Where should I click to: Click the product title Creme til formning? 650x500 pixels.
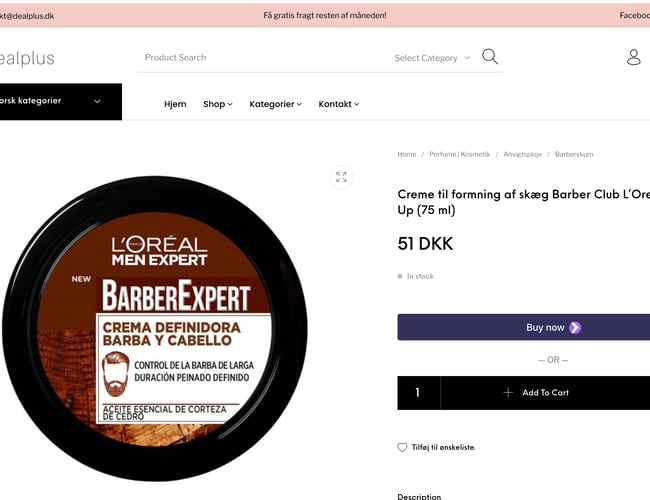(524, 202)
